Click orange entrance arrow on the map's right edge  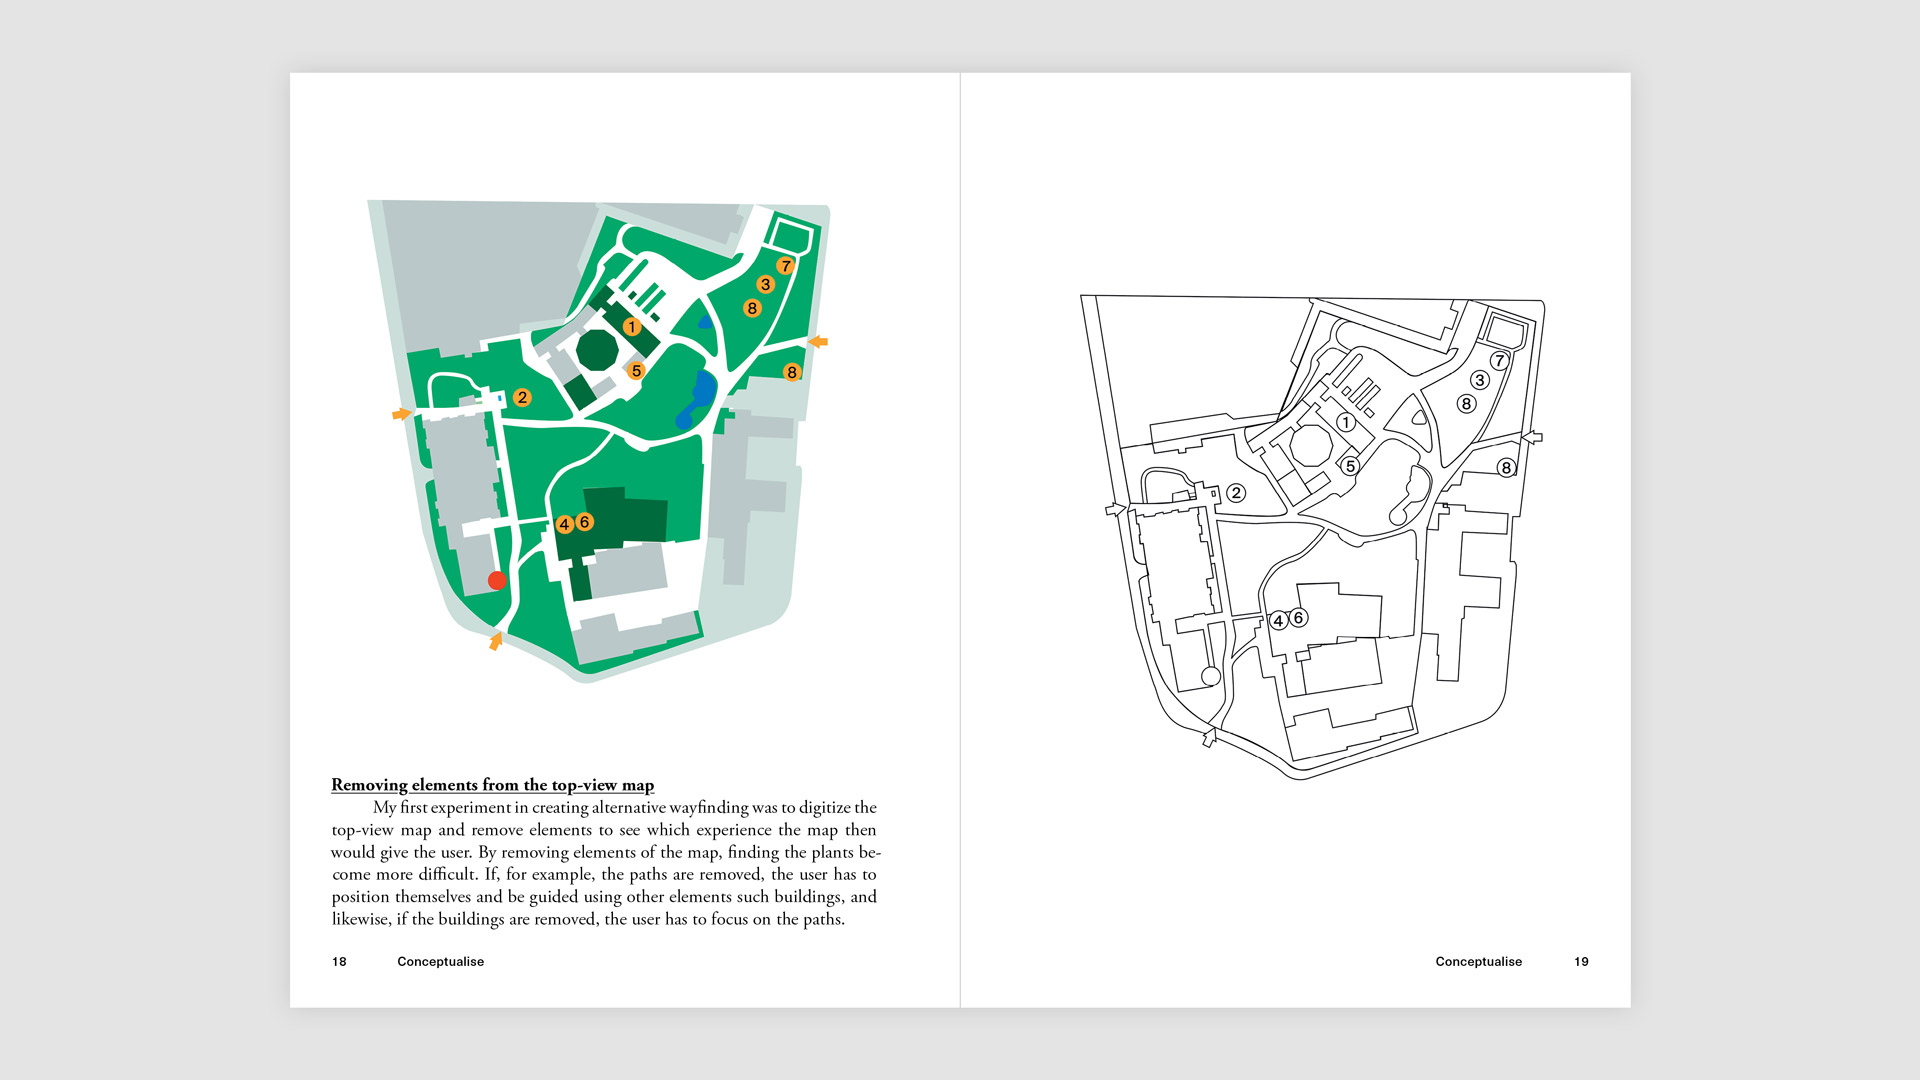point(818,342)
